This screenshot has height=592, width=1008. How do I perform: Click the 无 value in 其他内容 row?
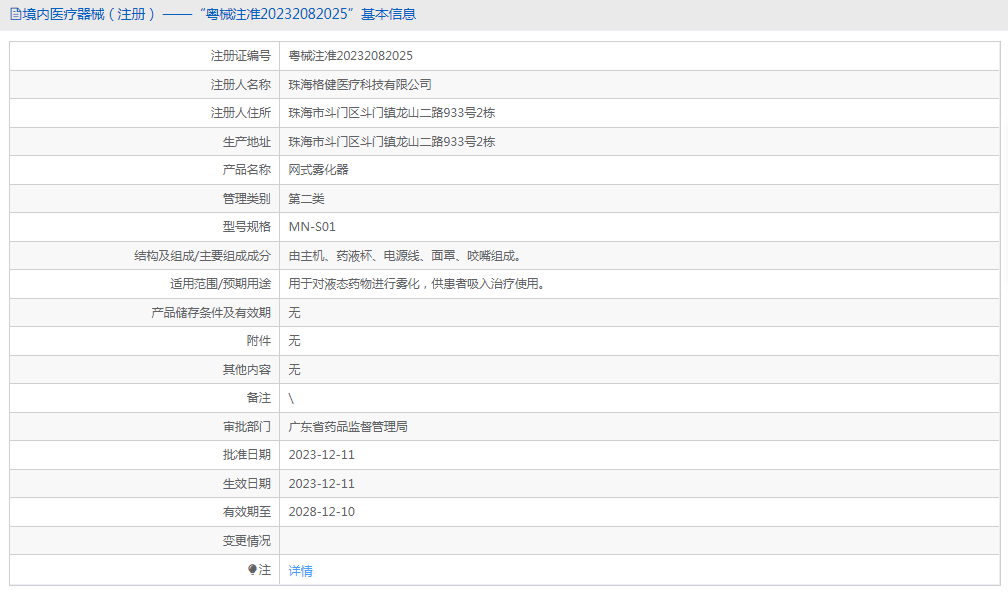tap(294, 370)
